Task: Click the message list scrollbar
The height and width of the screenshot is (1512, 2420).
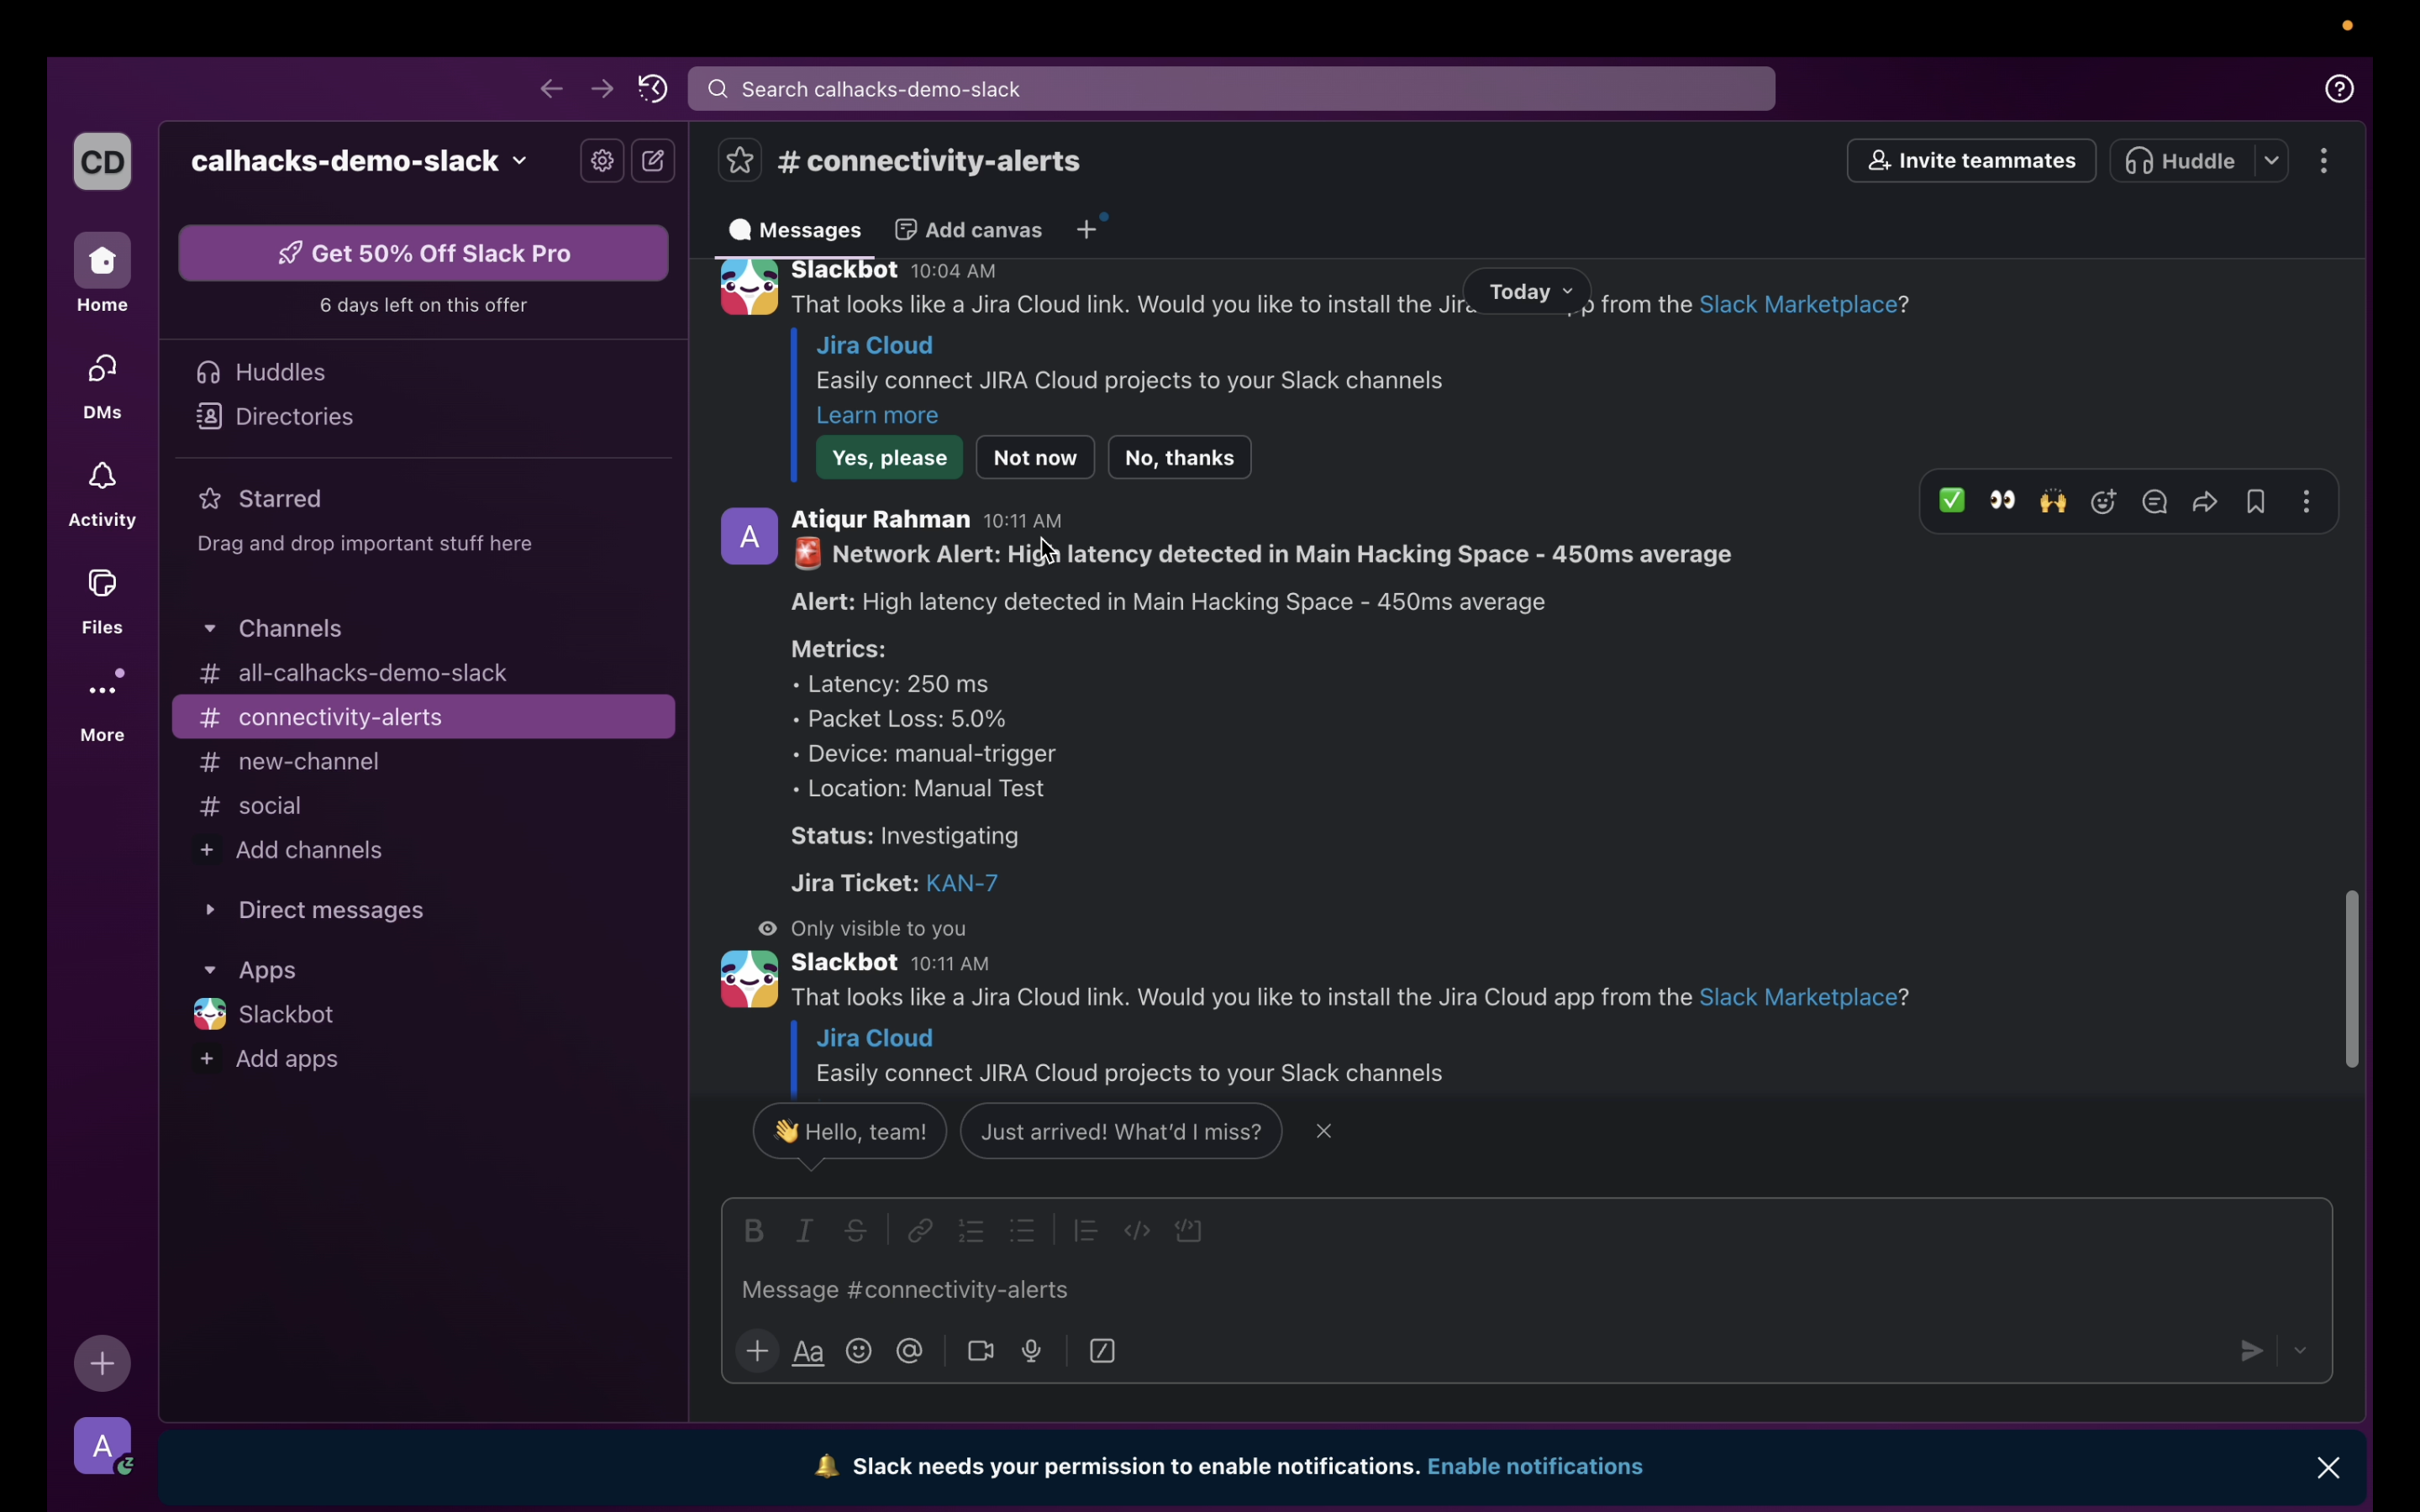Action: tap(2352, 978)
